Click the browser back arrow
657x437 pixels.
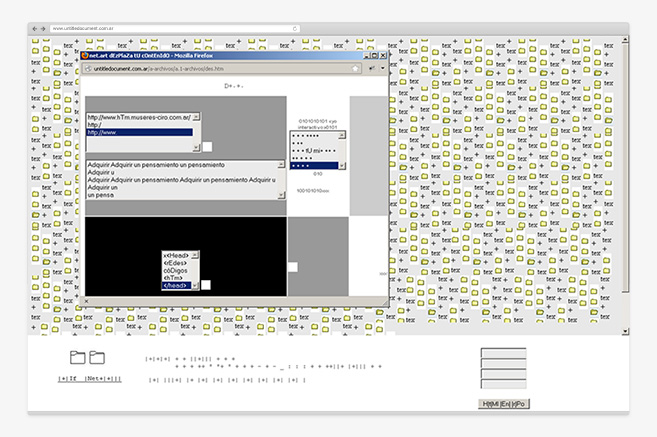(34, 29)
